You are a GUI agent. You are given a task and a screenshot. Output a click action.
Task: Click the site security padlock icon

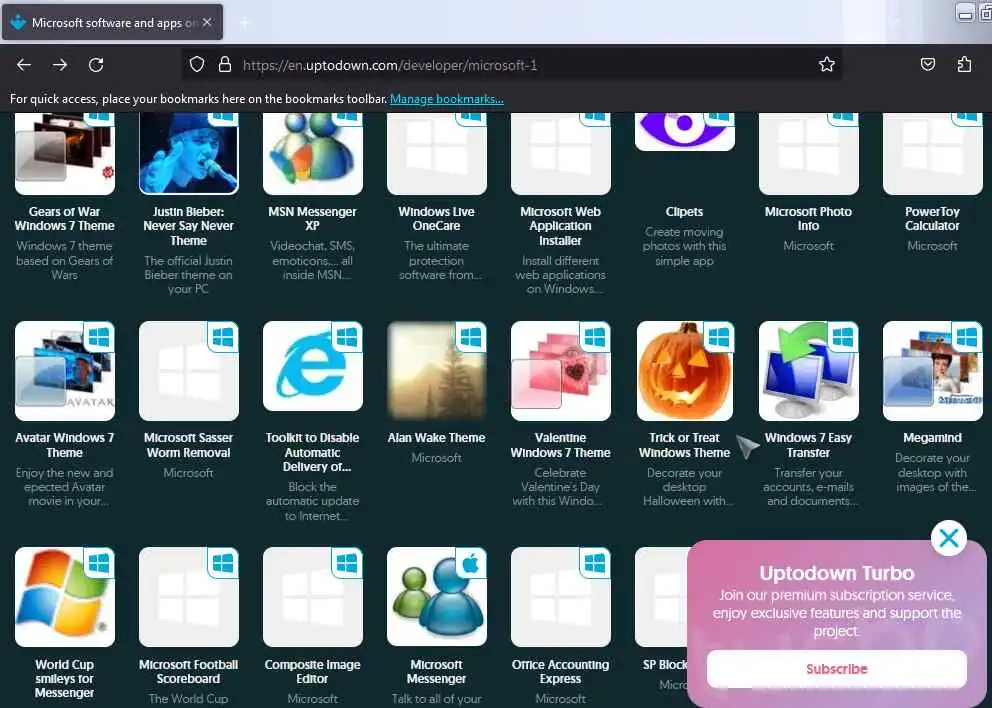coord(225,65)
